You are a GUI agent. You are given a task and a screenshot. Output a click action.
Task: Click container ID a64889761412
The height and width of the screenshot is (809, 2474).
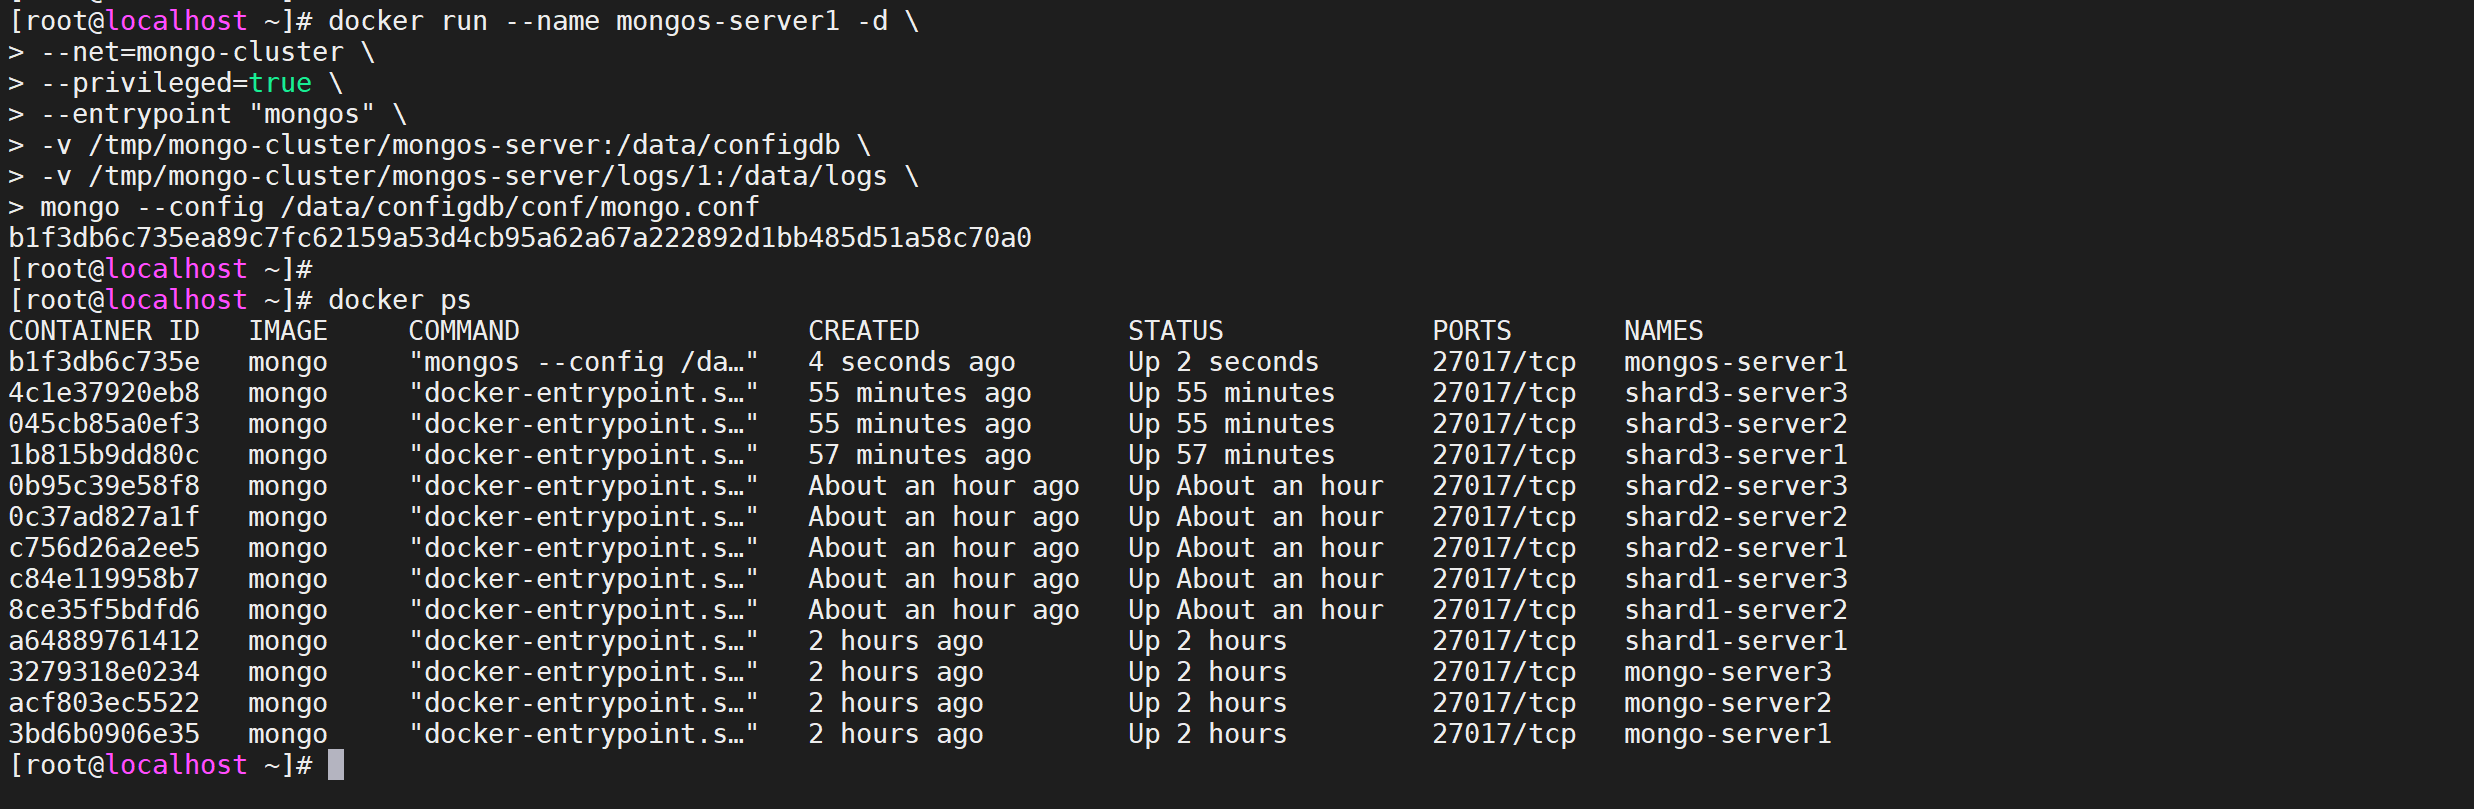pos(104,641)
